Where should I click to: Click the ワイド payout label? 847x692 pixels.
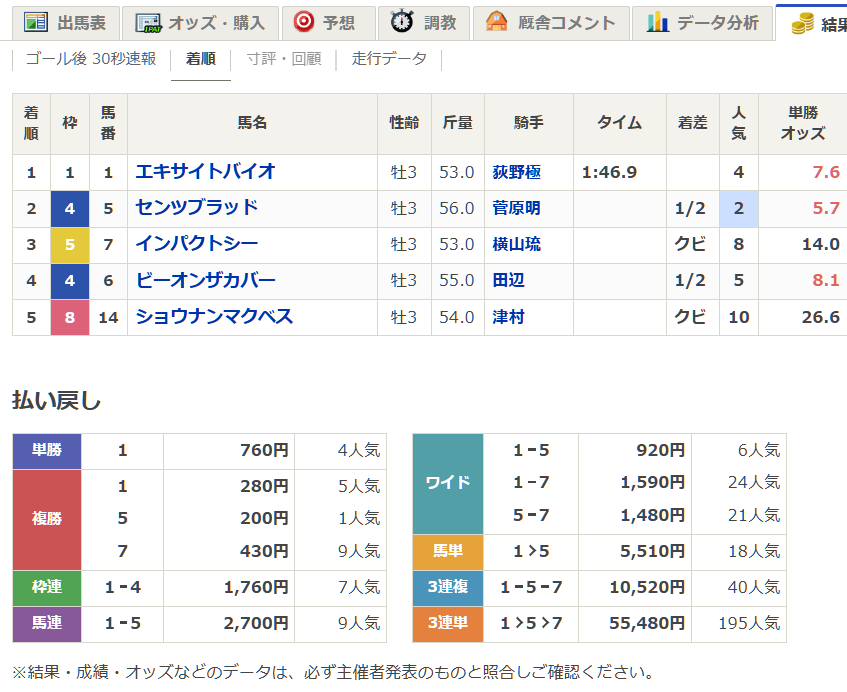(448, 483)
